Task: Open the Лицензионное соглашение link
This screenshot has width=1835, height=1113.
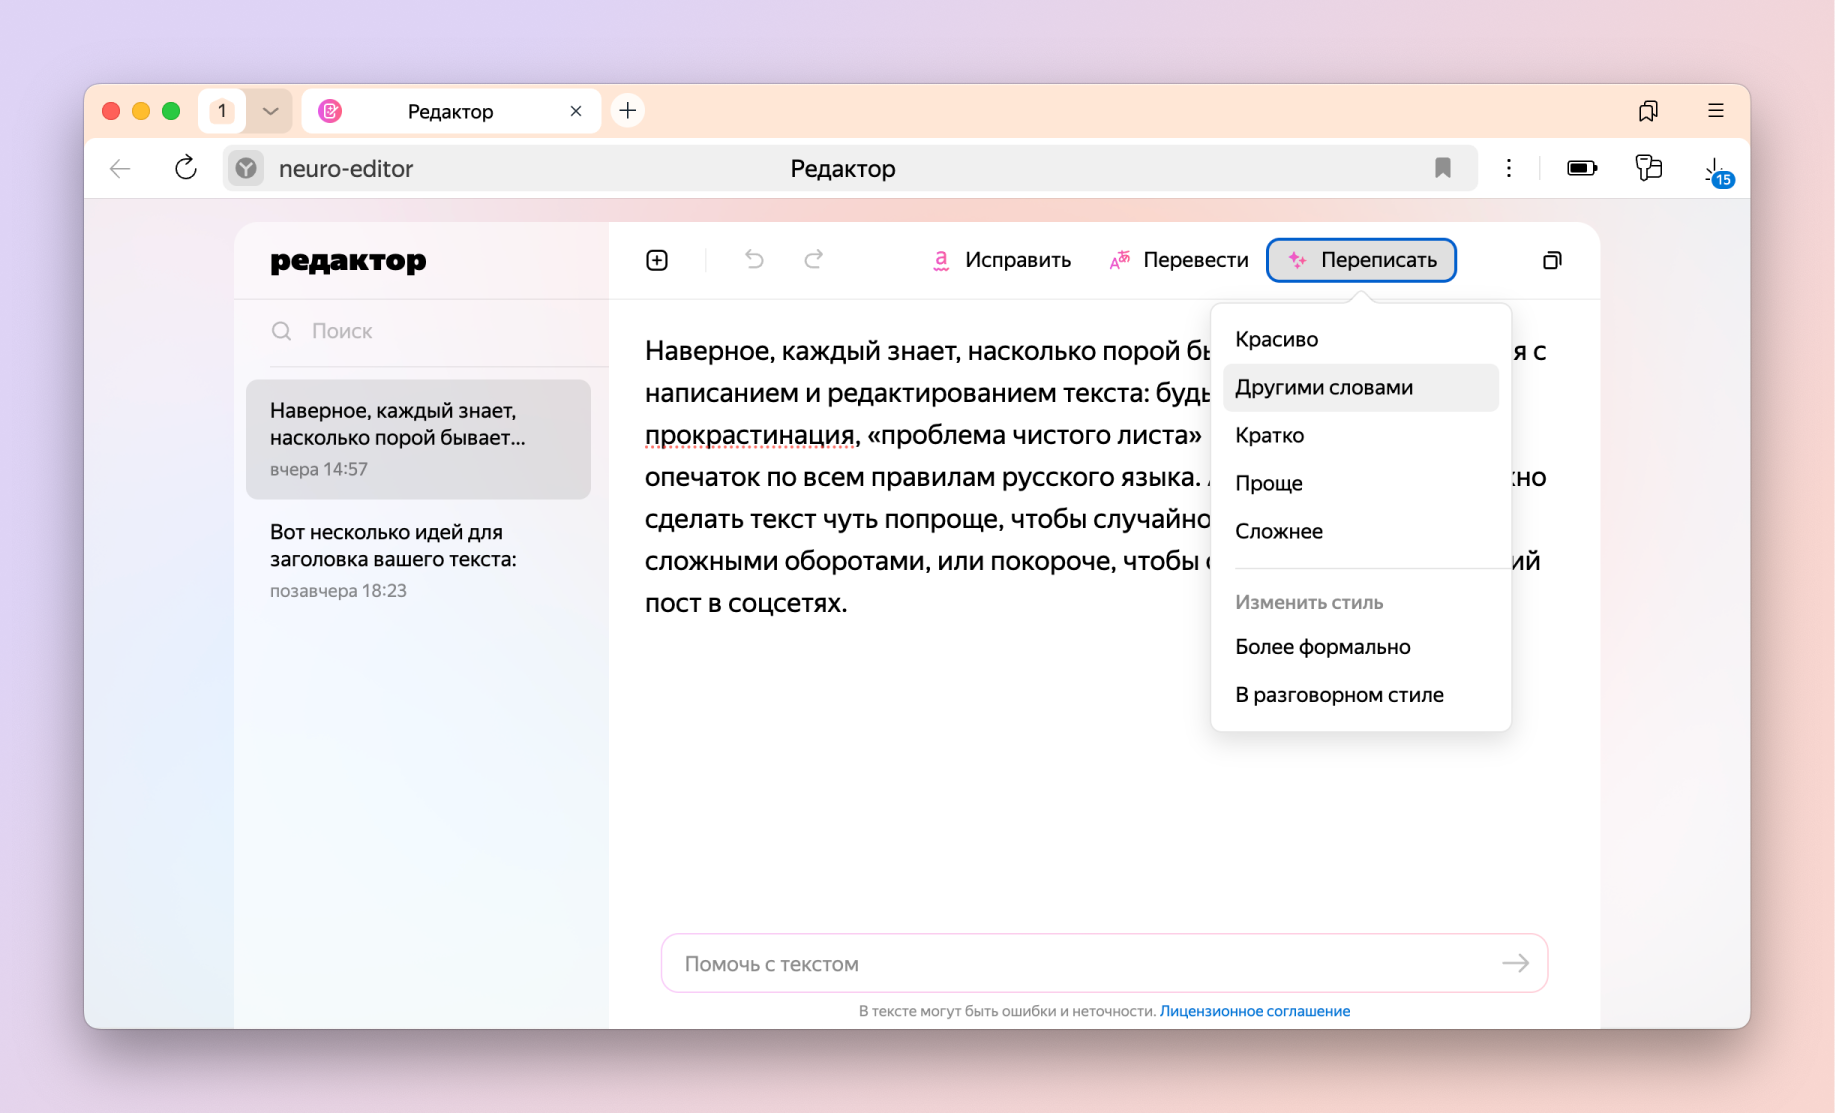Action: click(x=1254, y=1010)
